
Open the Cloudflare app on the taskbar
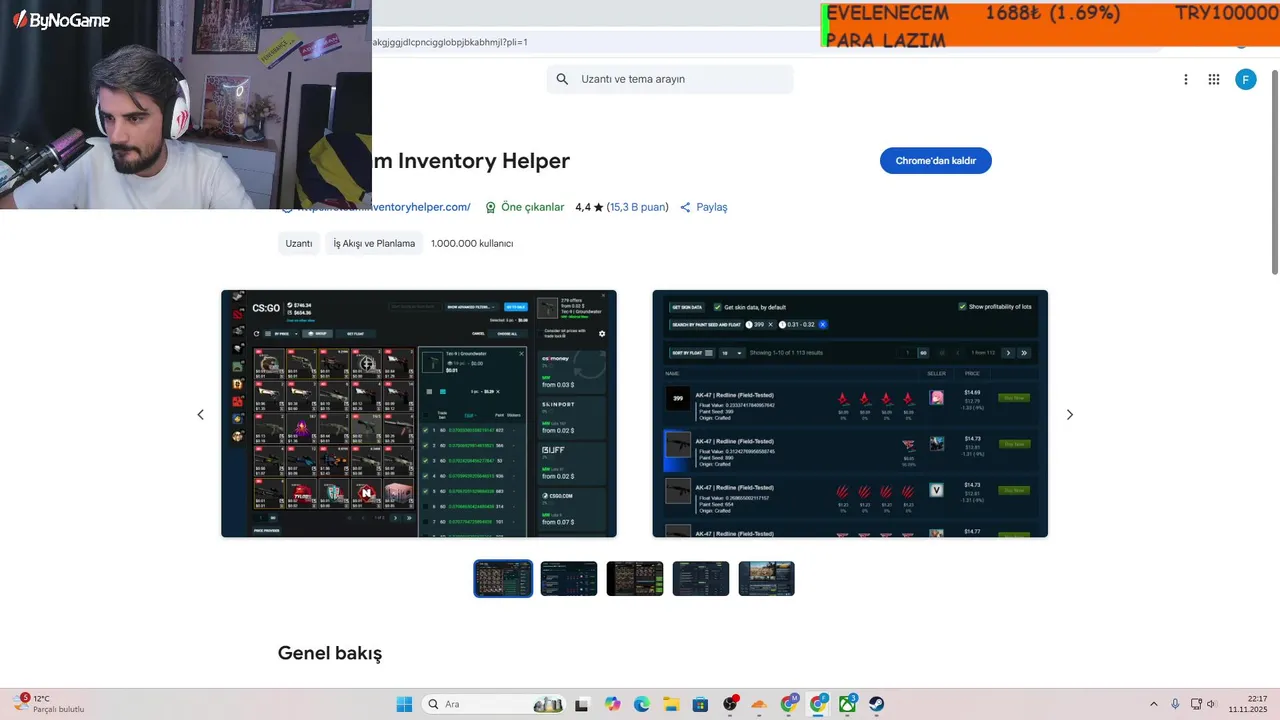759,704
